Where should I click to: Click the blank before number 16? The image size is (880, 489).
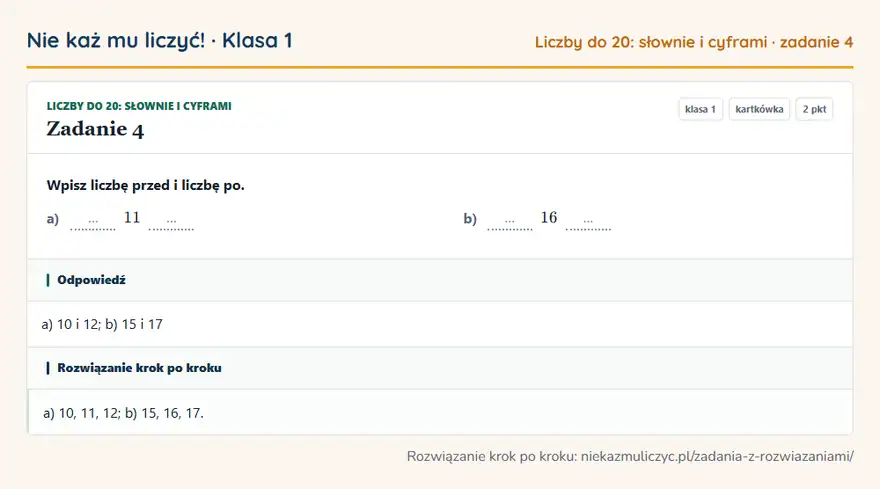(x=510, y=222)
